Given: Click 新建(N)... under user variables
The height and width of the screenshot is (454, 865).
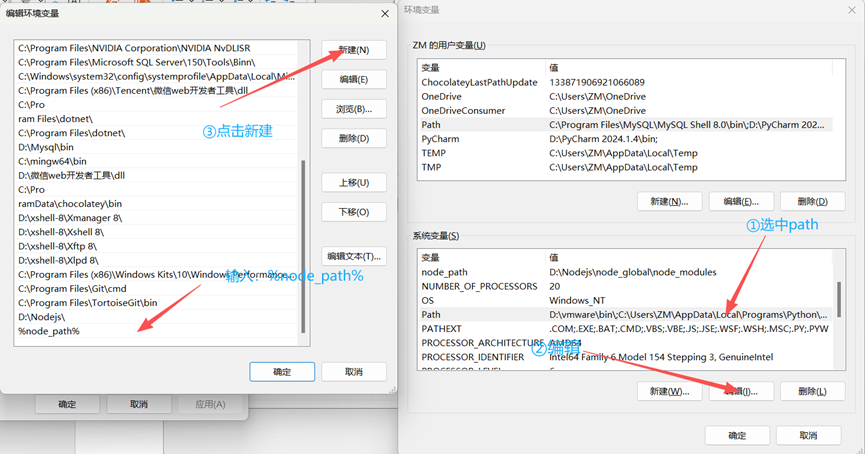Looking at the screenshot, I should pyautogui.click(x=669, y=201).
